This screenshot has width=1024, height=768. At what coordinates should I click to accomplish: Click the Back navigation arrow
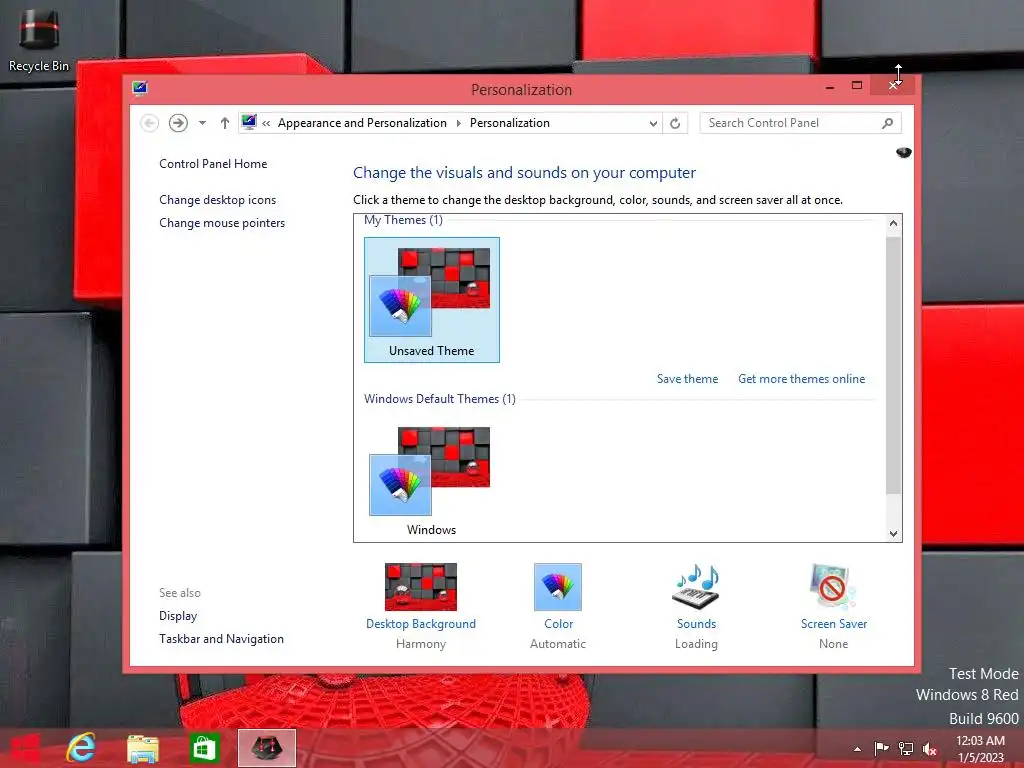point(150,123)
